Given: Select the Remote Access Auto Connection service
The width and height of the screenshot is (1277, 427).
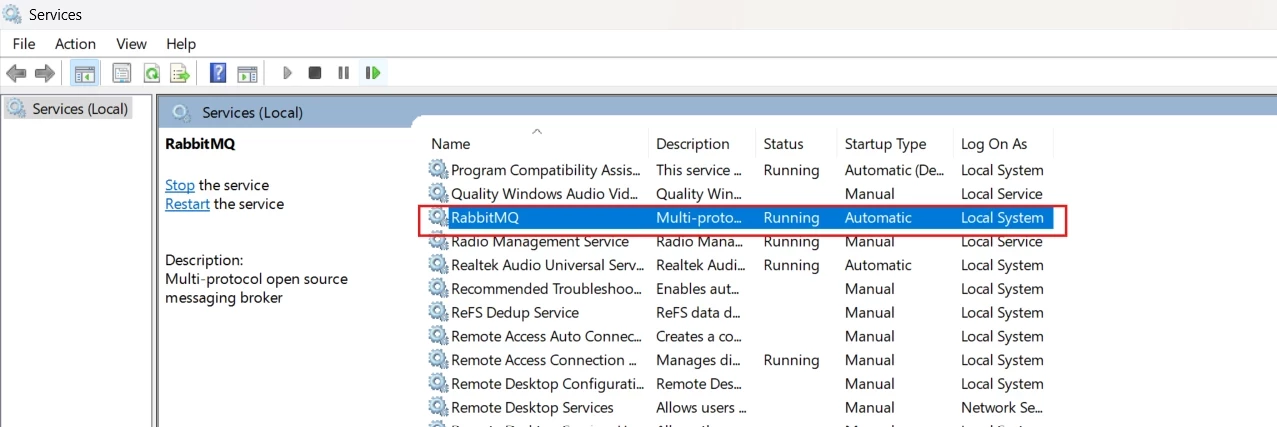Looking at the screenshot, I should [x=547, y=336].
